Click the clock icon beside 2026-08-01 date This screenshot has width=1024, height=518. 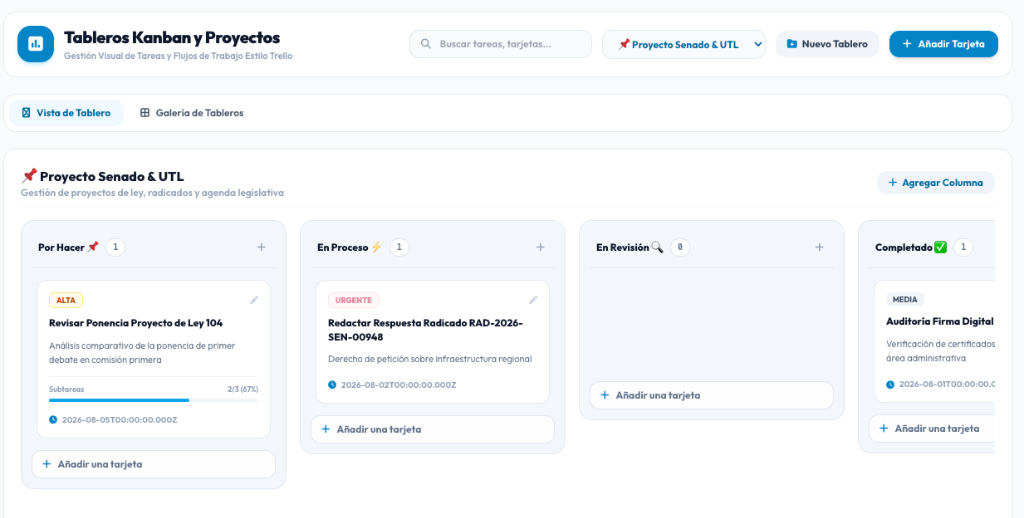coord(890,384)
